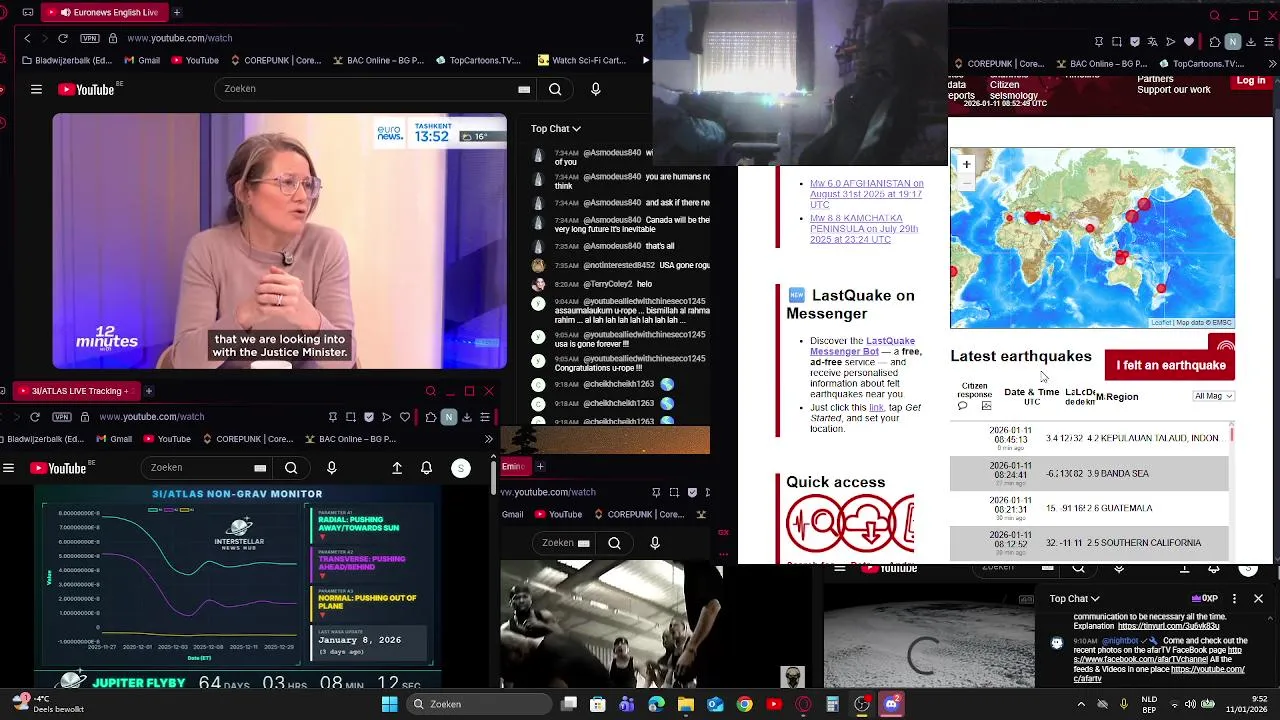Toggle heart bookmark in the 3I/ATLAS toolbar
This screenshot has width=1280, height=720.
(x=404, y=417)
